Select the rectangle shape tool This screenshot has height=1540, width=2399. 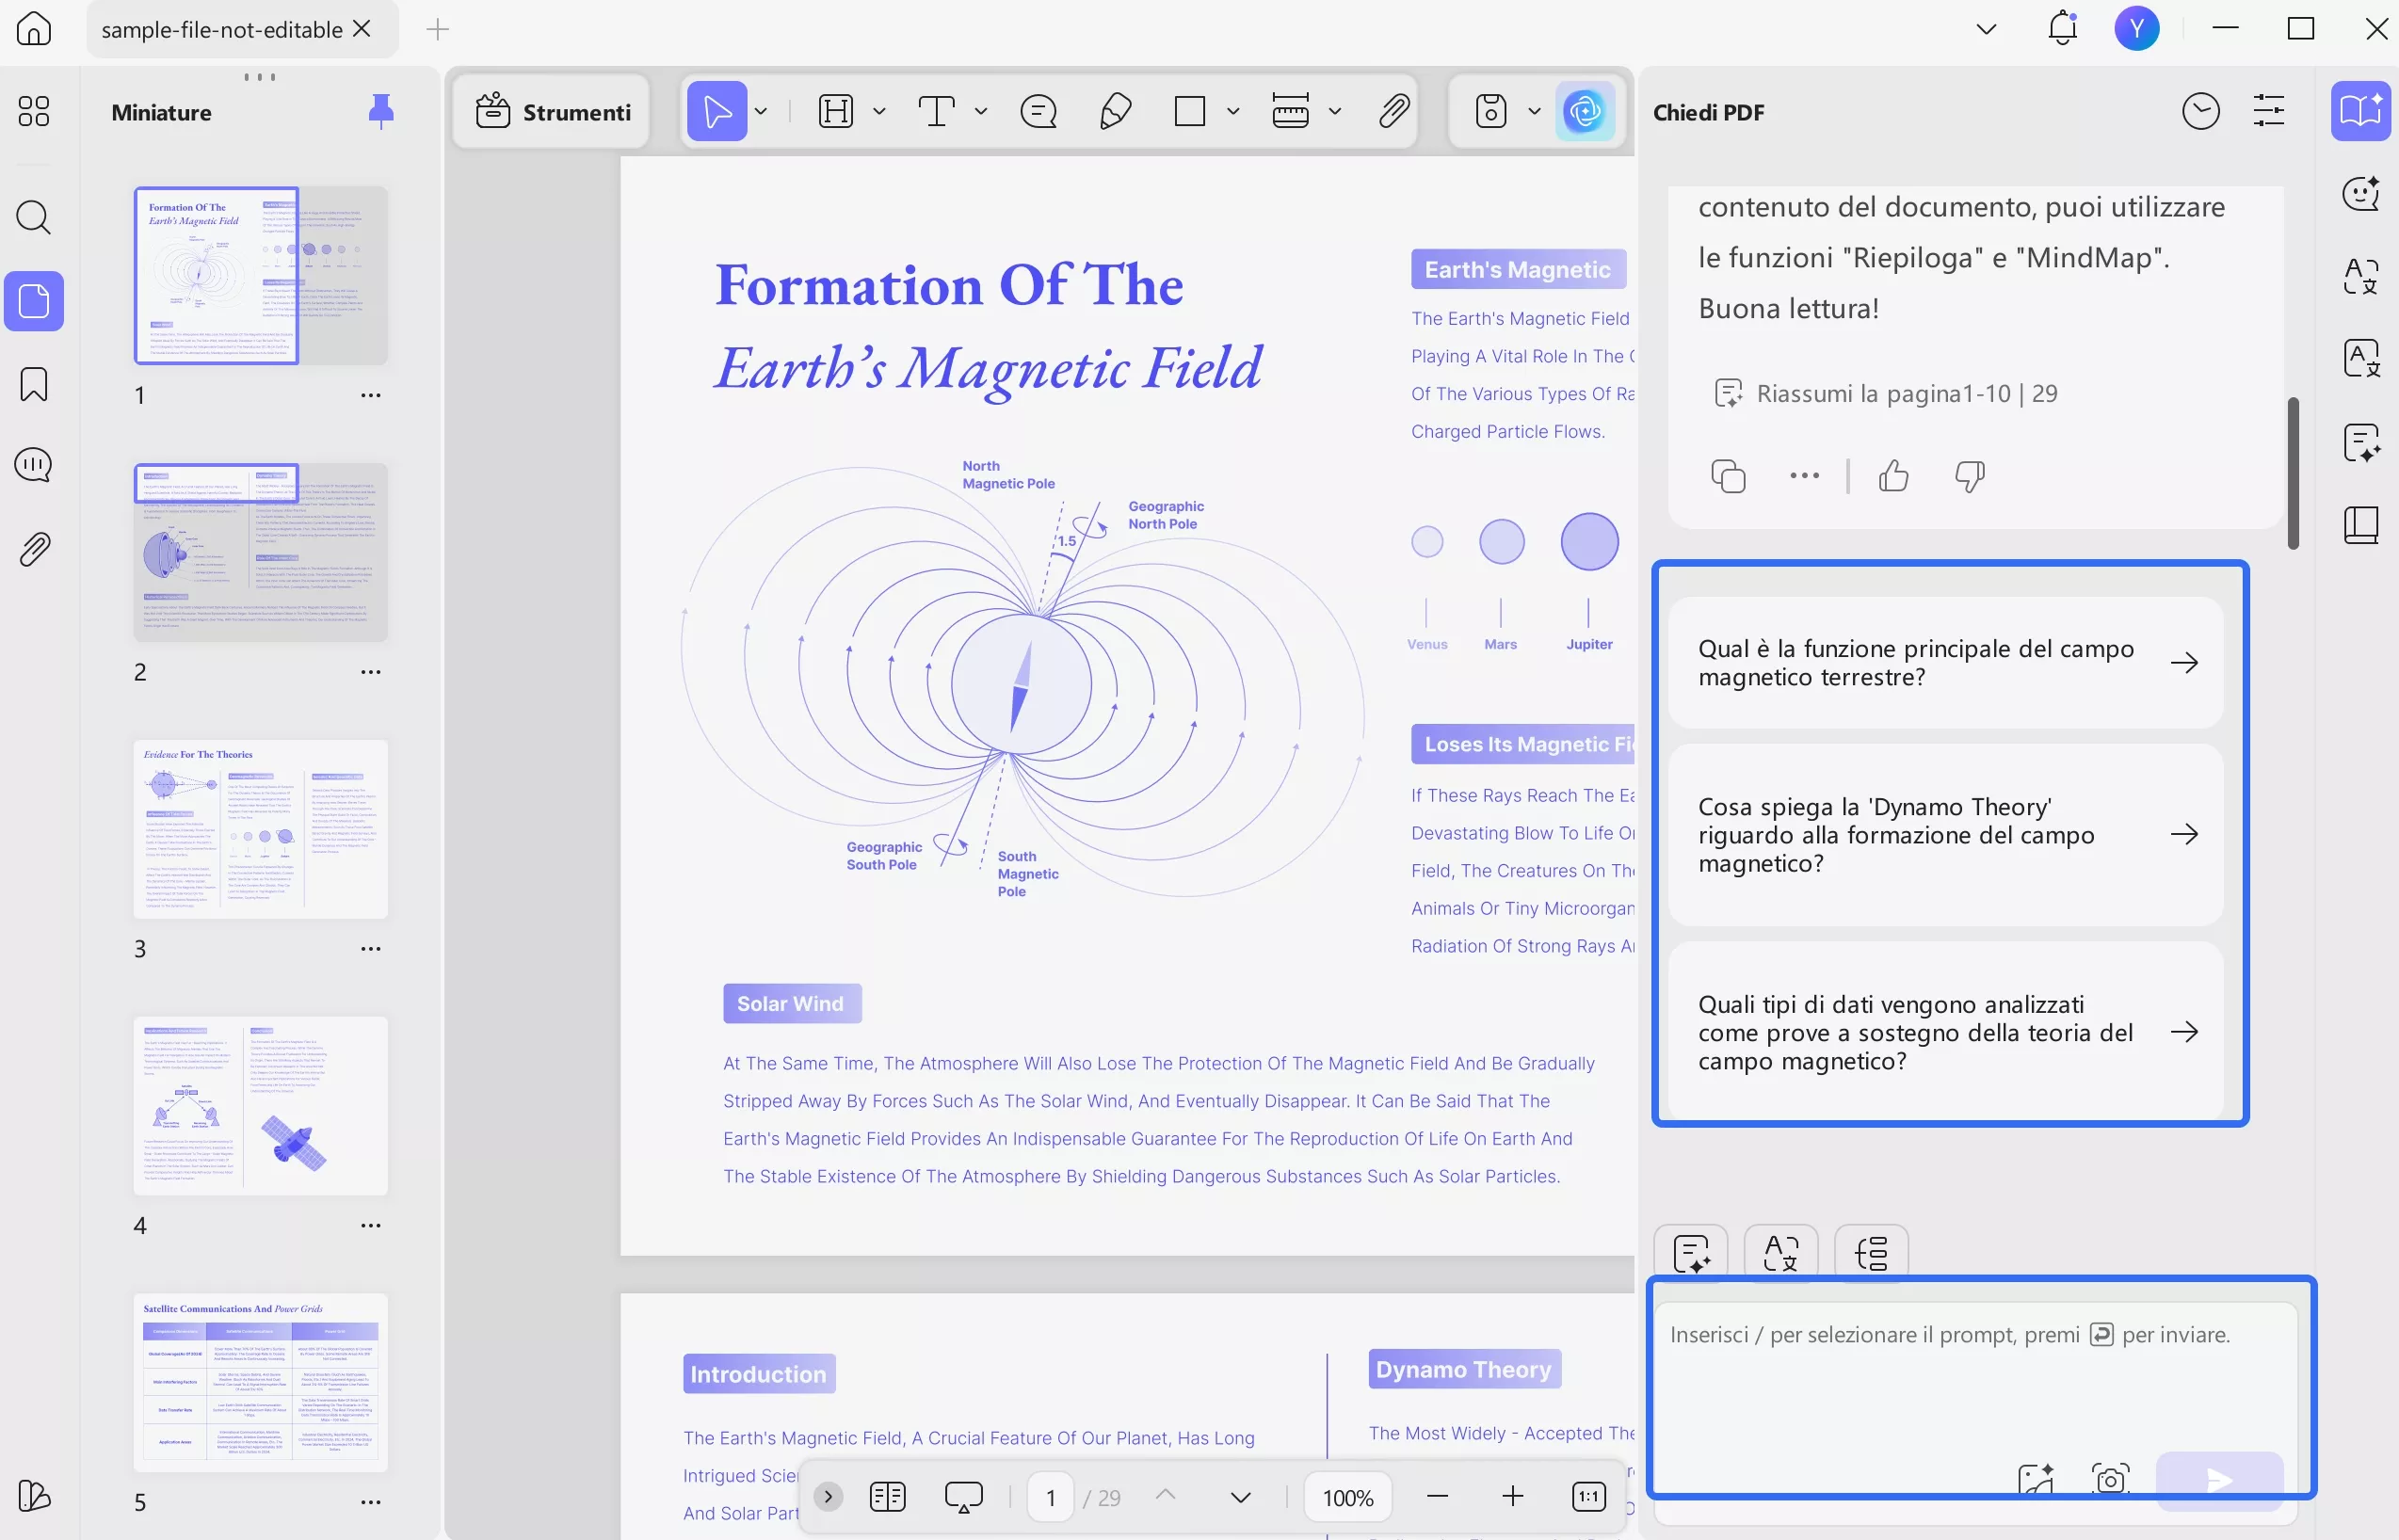tap(1189, 111)
